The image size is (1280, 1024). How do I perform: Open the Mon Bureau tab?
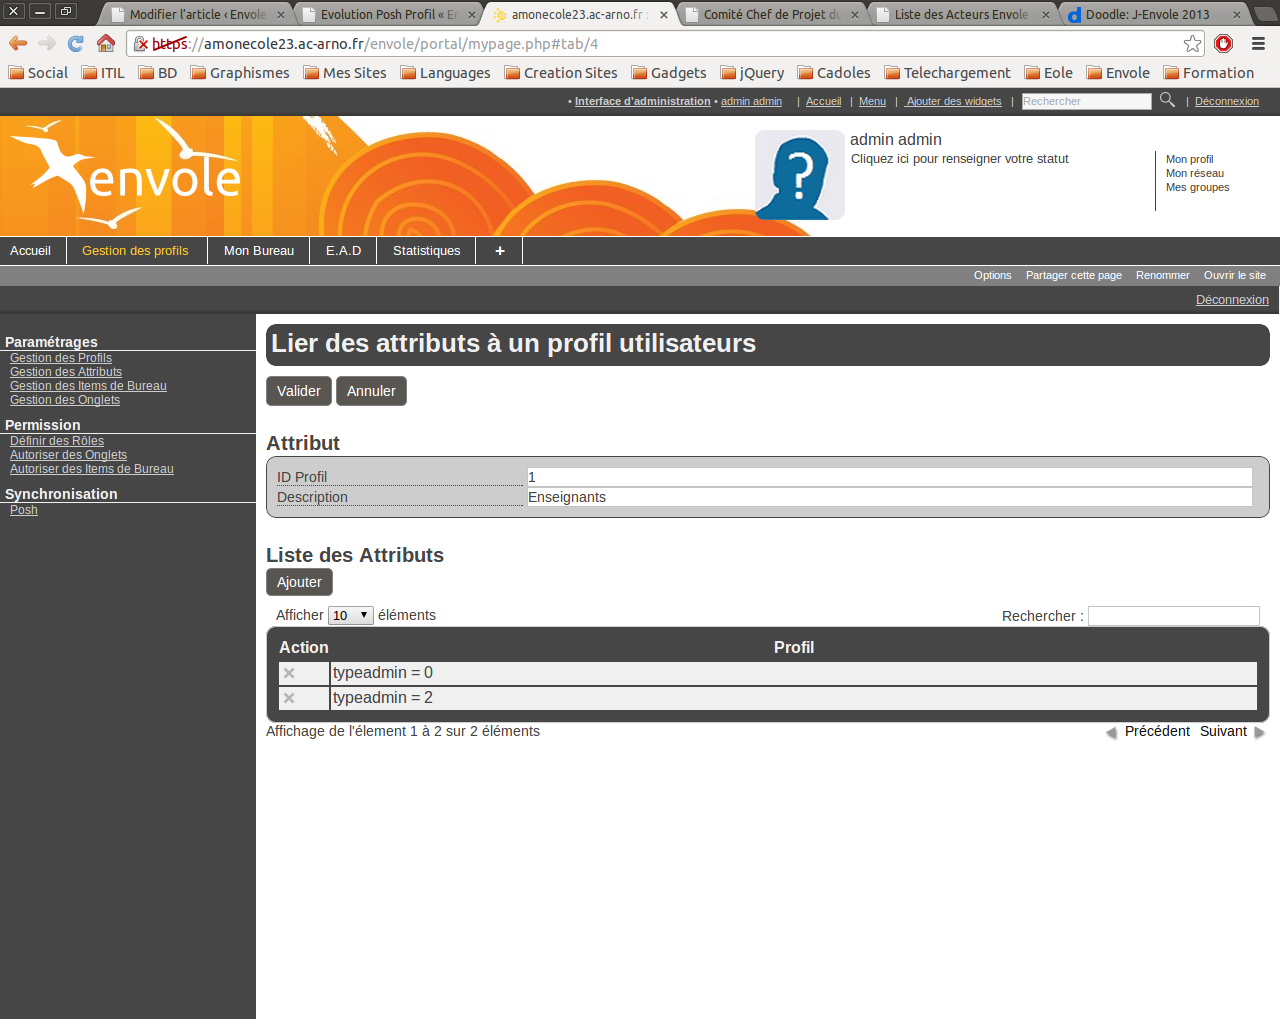click(258, 251)
